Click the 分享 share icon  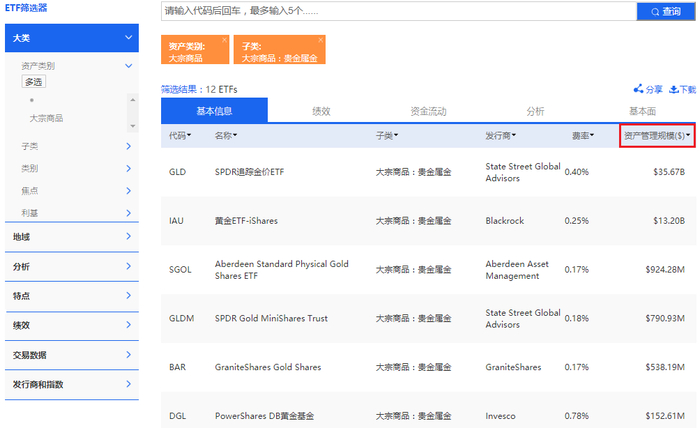pyautogui.click(x=648, y=89)
